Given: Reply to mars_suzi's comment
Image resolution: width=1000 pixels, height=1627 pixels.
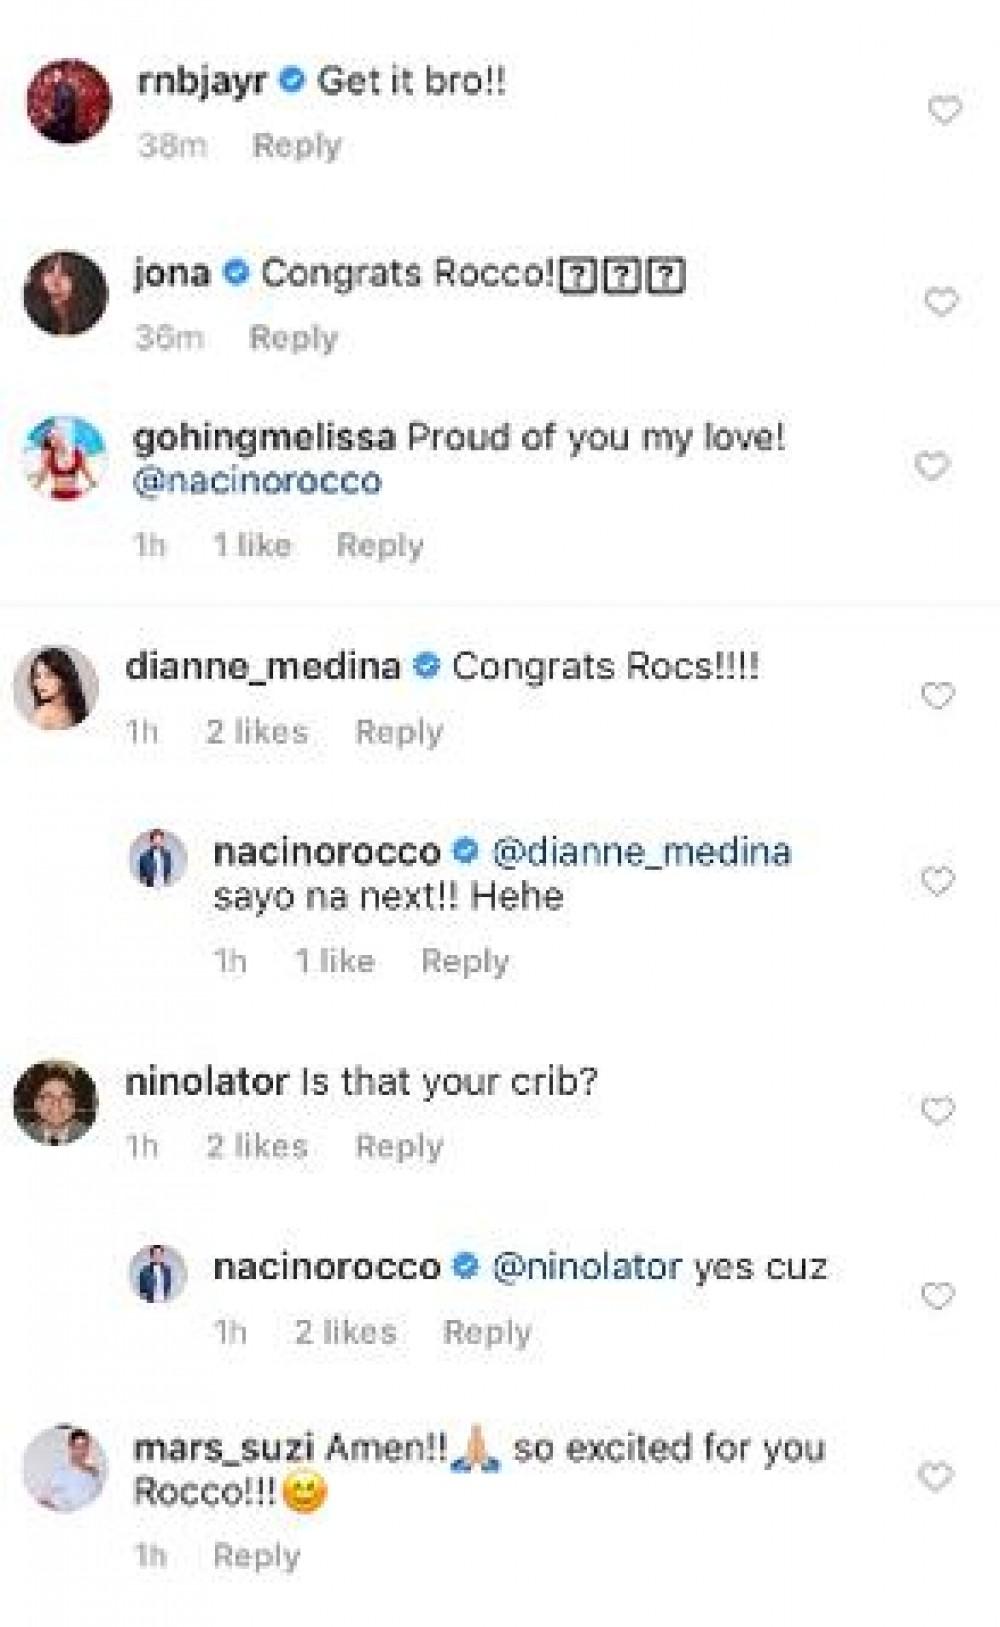Looking at the screenshot, I should [x=256, y=1556].
